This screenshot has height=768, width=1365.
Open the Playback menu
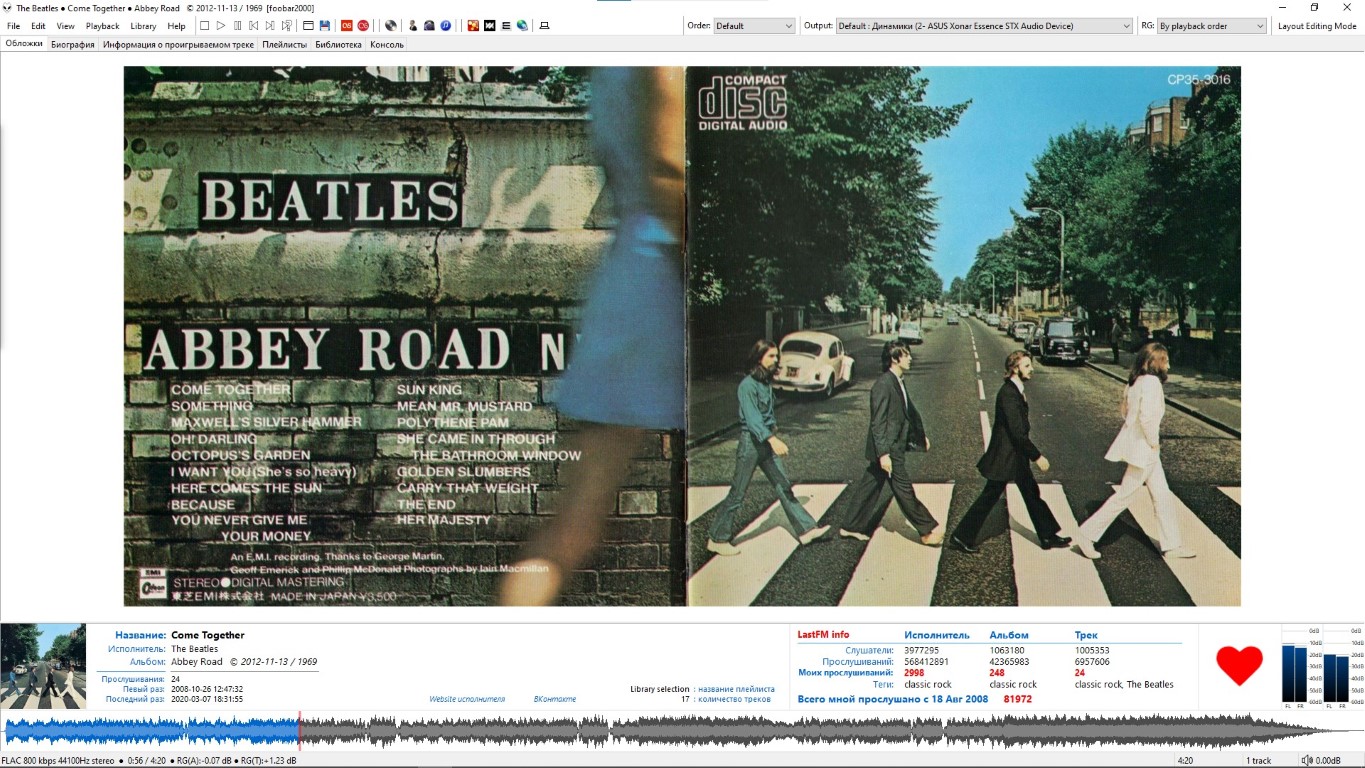pos(102,26)
